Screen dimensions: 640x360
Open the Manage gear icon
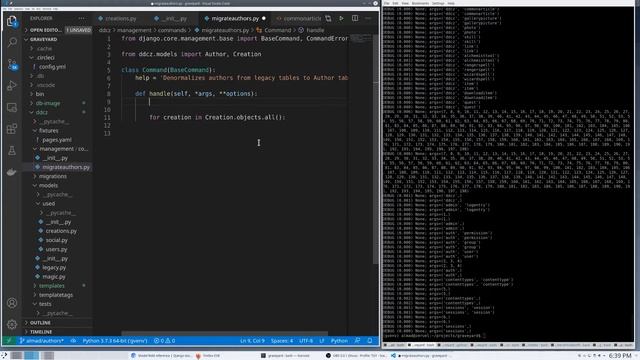click(x=12, y=324)
